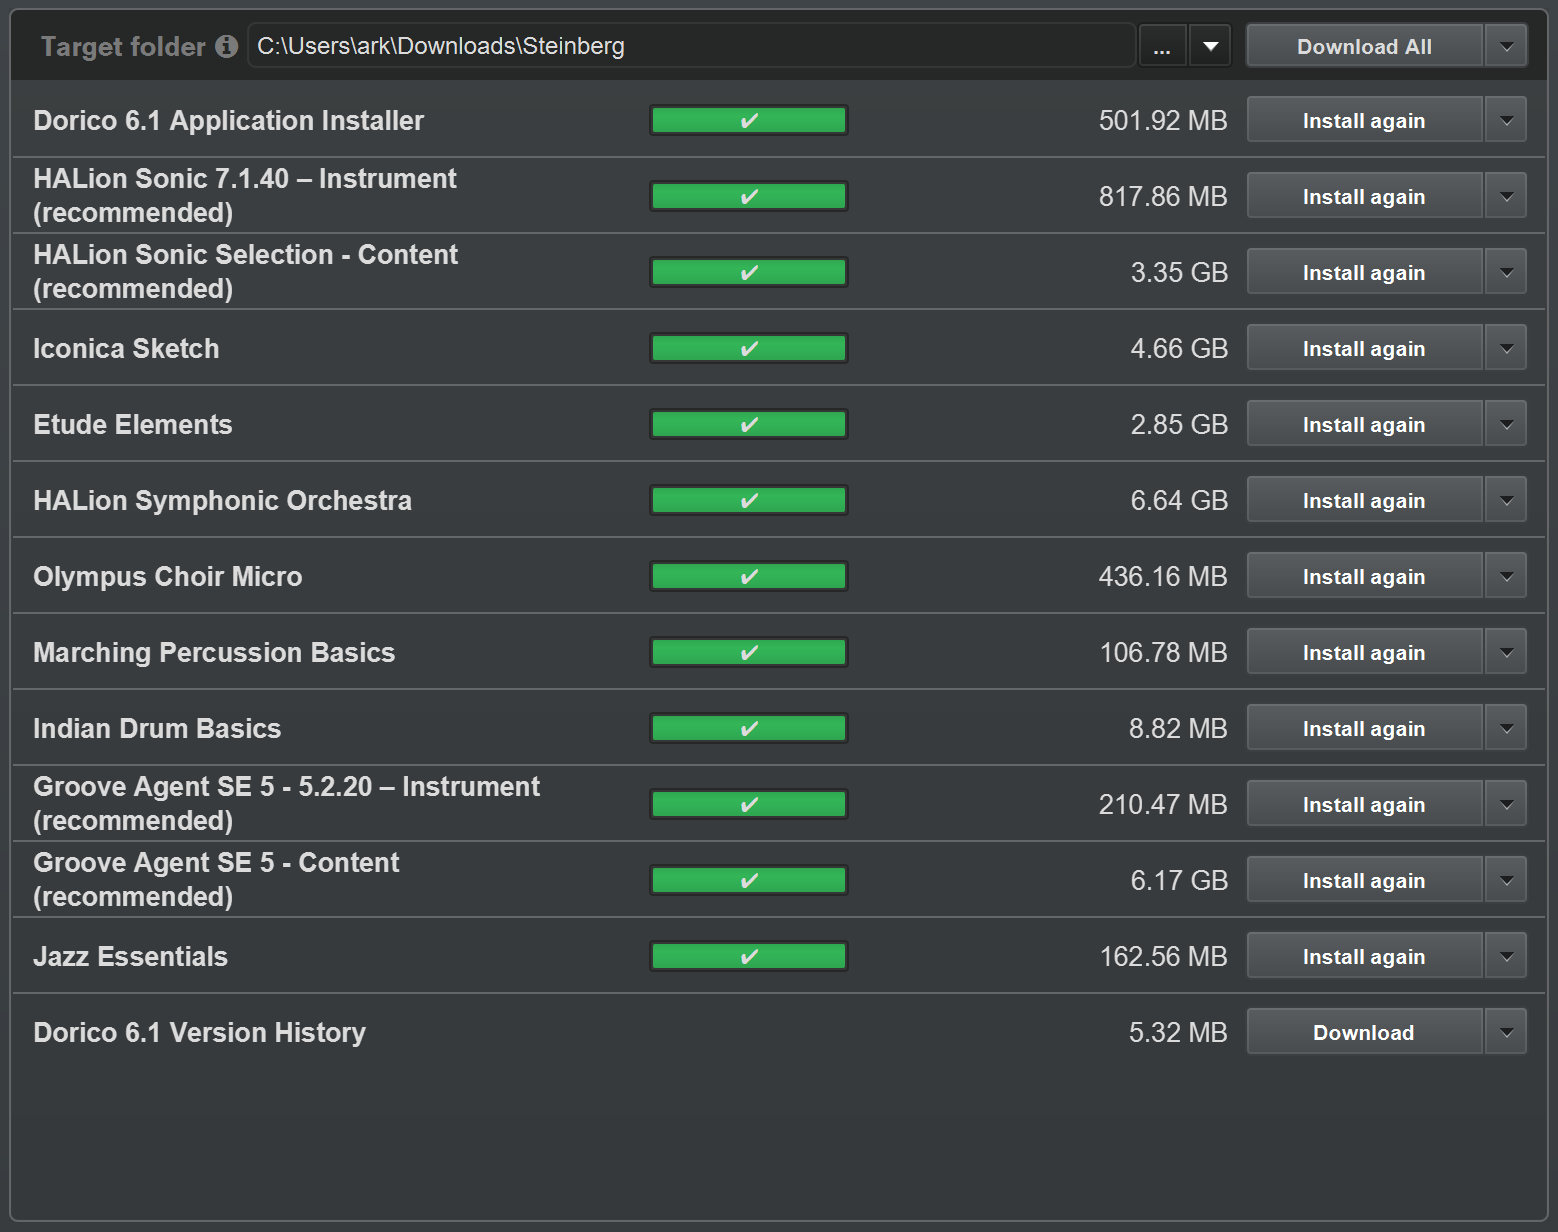Click the progress bar for Olympus Choir Micro
The image size is (1558, 1232).
coord(749,576)
